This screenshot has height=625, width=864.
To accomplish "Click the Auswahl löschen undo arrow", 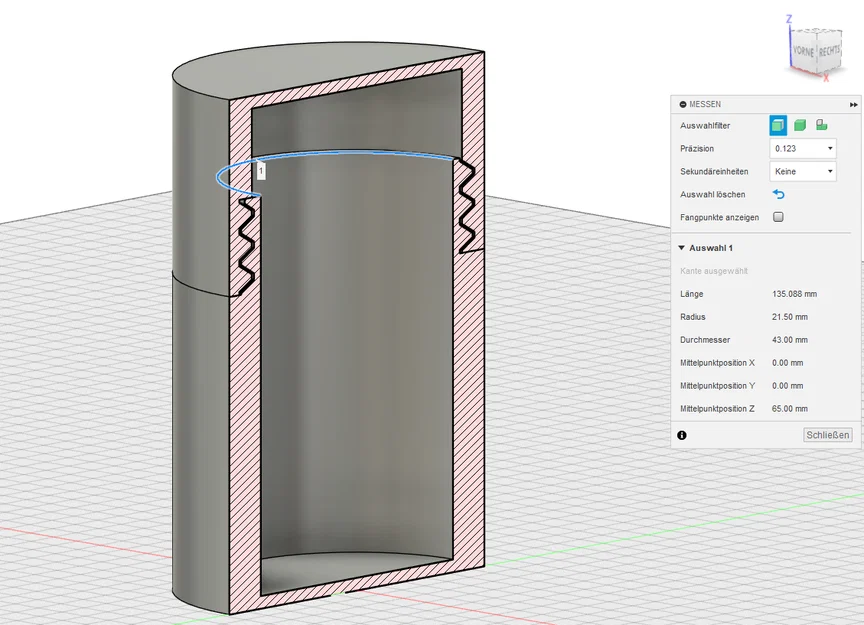I will pos(778,194).
